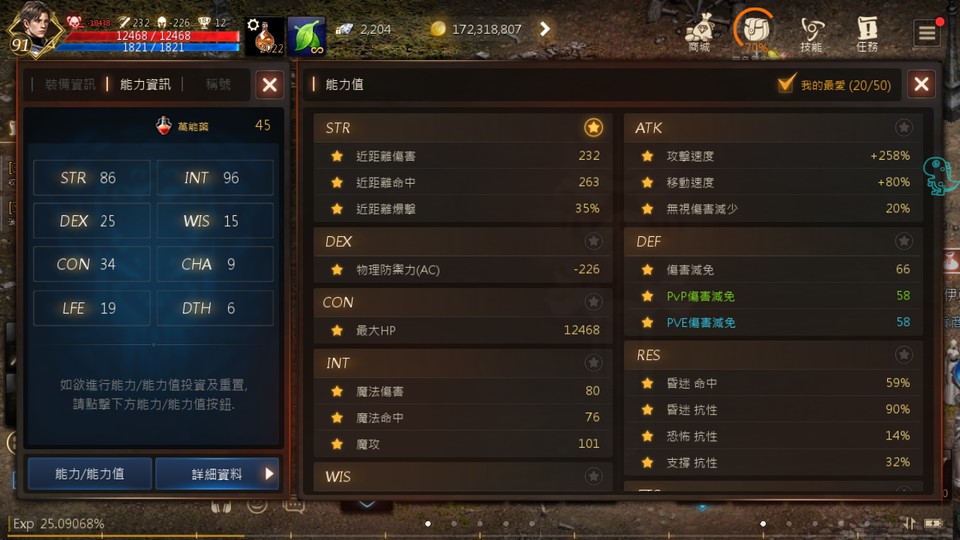Image resolution: width=960 pixels, height=540 pixels.
Task: Expand 詳細資料 detailed info arrow
Action: 269,473
